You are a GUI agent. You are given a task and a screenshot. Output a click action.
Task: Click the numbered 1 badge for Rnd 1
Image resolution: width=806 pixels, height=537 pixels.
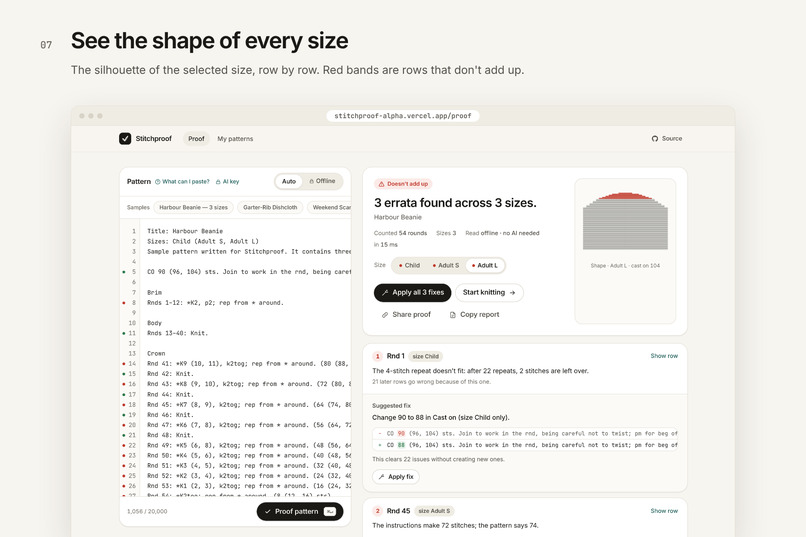click(x=377, y=356)
